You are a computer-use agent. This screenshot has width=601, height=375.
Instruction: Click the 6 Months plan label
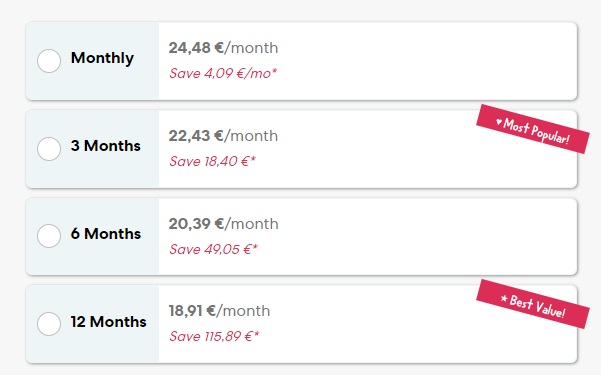tap(106, 234)
